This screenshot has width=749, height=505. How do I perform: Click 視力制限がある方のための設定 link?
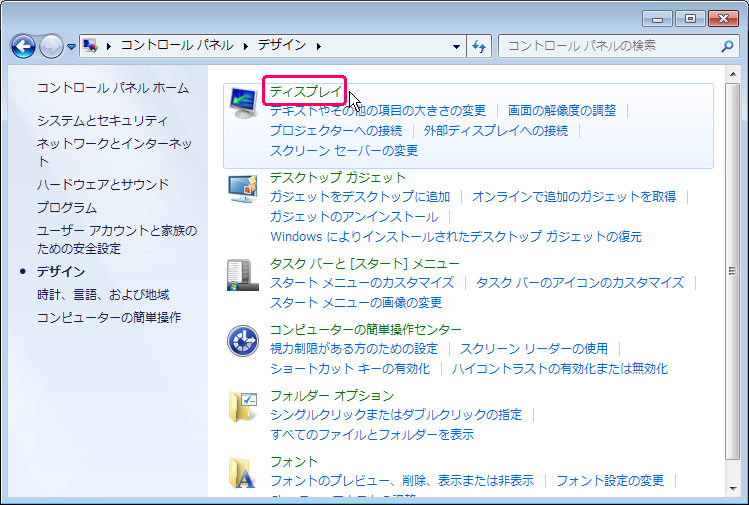point(354,348)
